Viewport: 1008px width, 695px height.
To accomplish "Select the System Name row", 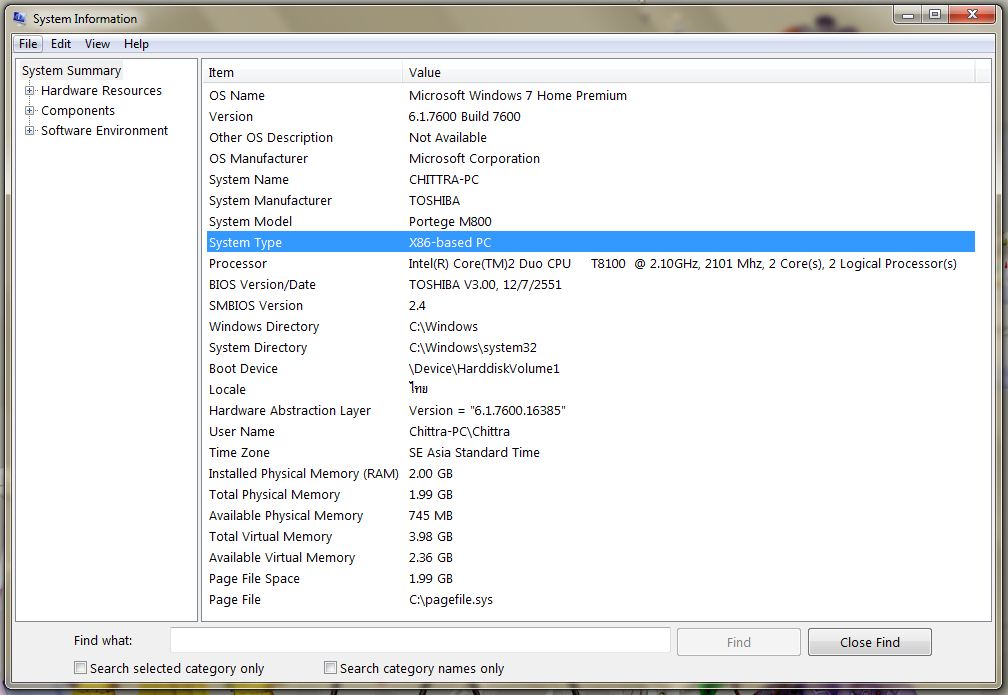I will pos(591,179).
